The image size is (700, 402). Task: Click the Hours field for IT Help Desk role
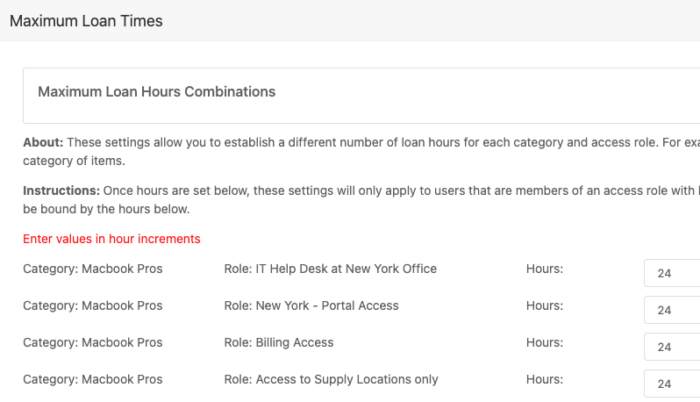(672, 273)
